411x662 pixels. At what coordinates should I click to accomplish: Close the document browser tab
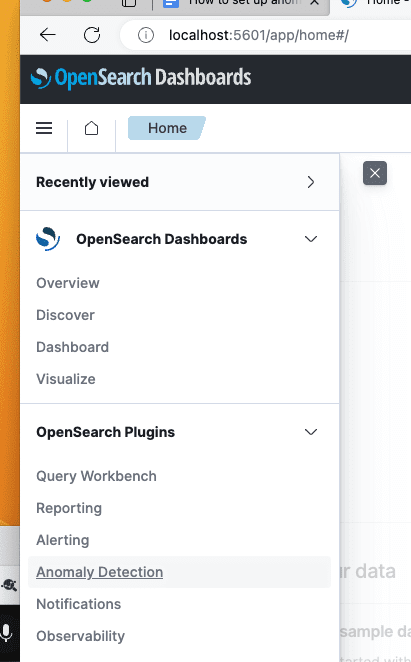pos(314,3)
